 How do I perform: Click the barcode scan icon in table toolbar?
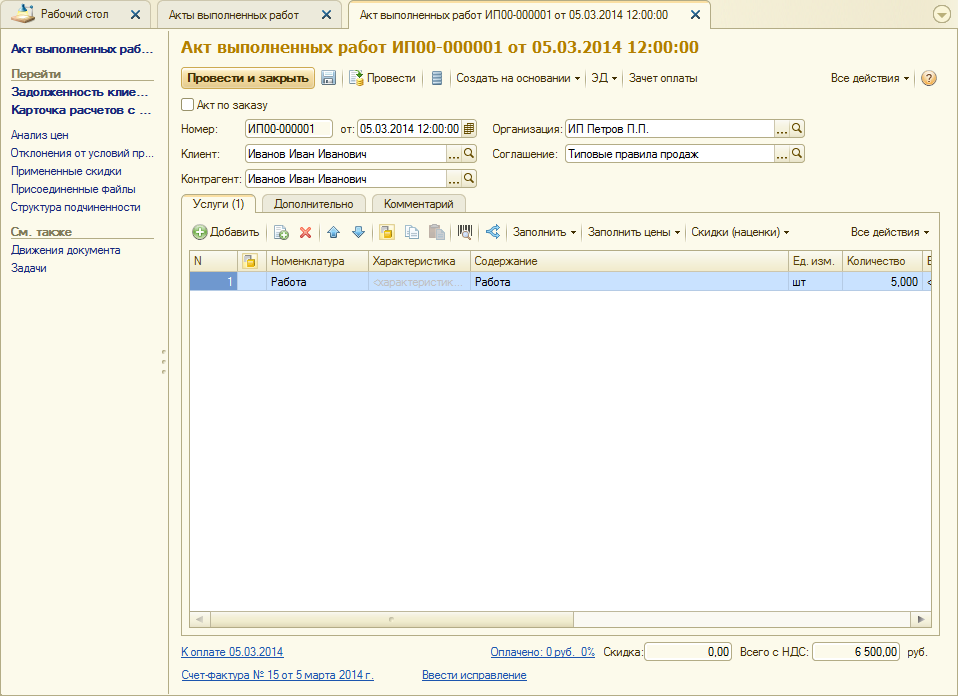tap(465, 232)
